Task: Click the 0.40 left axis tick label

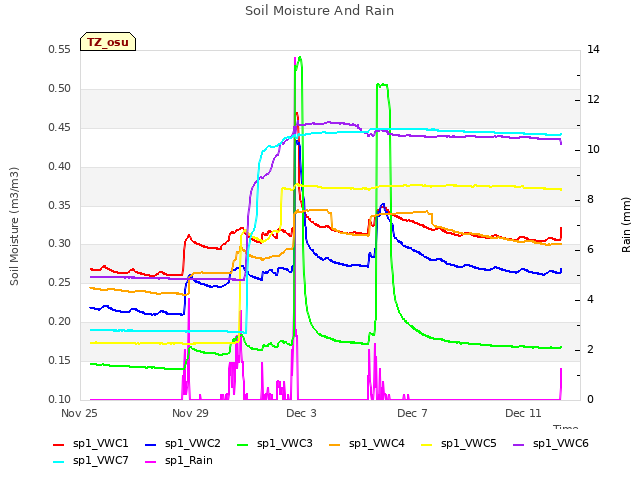Action: [x=59, y=166]
